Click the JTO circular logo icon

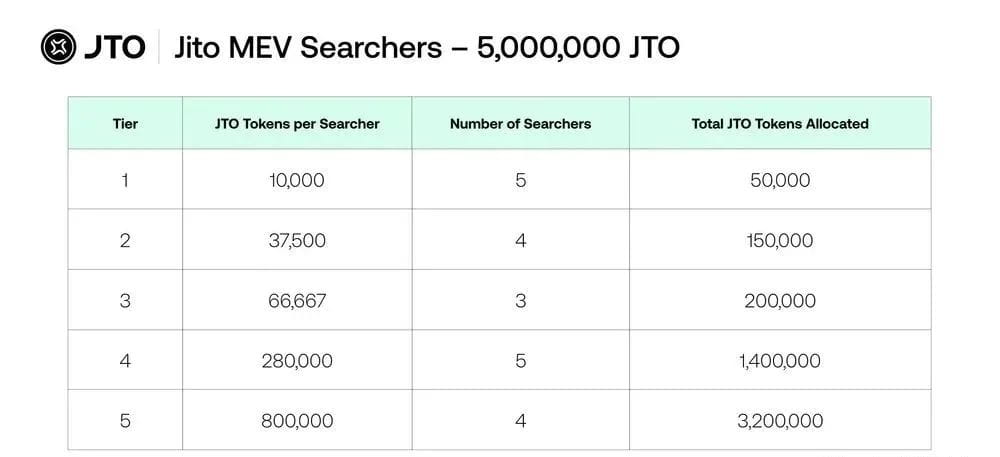pyautogui.click(x=59, y=47)
